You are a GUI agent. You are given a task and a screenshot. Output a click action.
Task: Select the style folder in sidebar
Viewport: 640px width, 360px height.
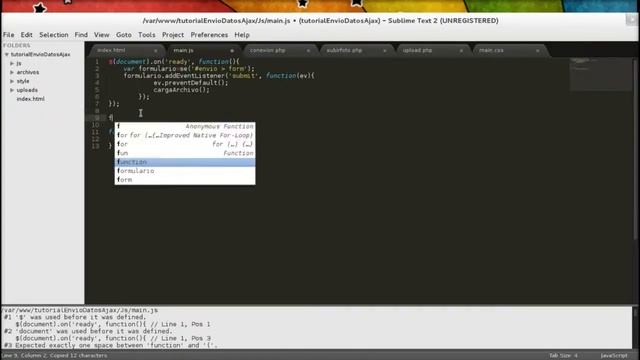23,81
